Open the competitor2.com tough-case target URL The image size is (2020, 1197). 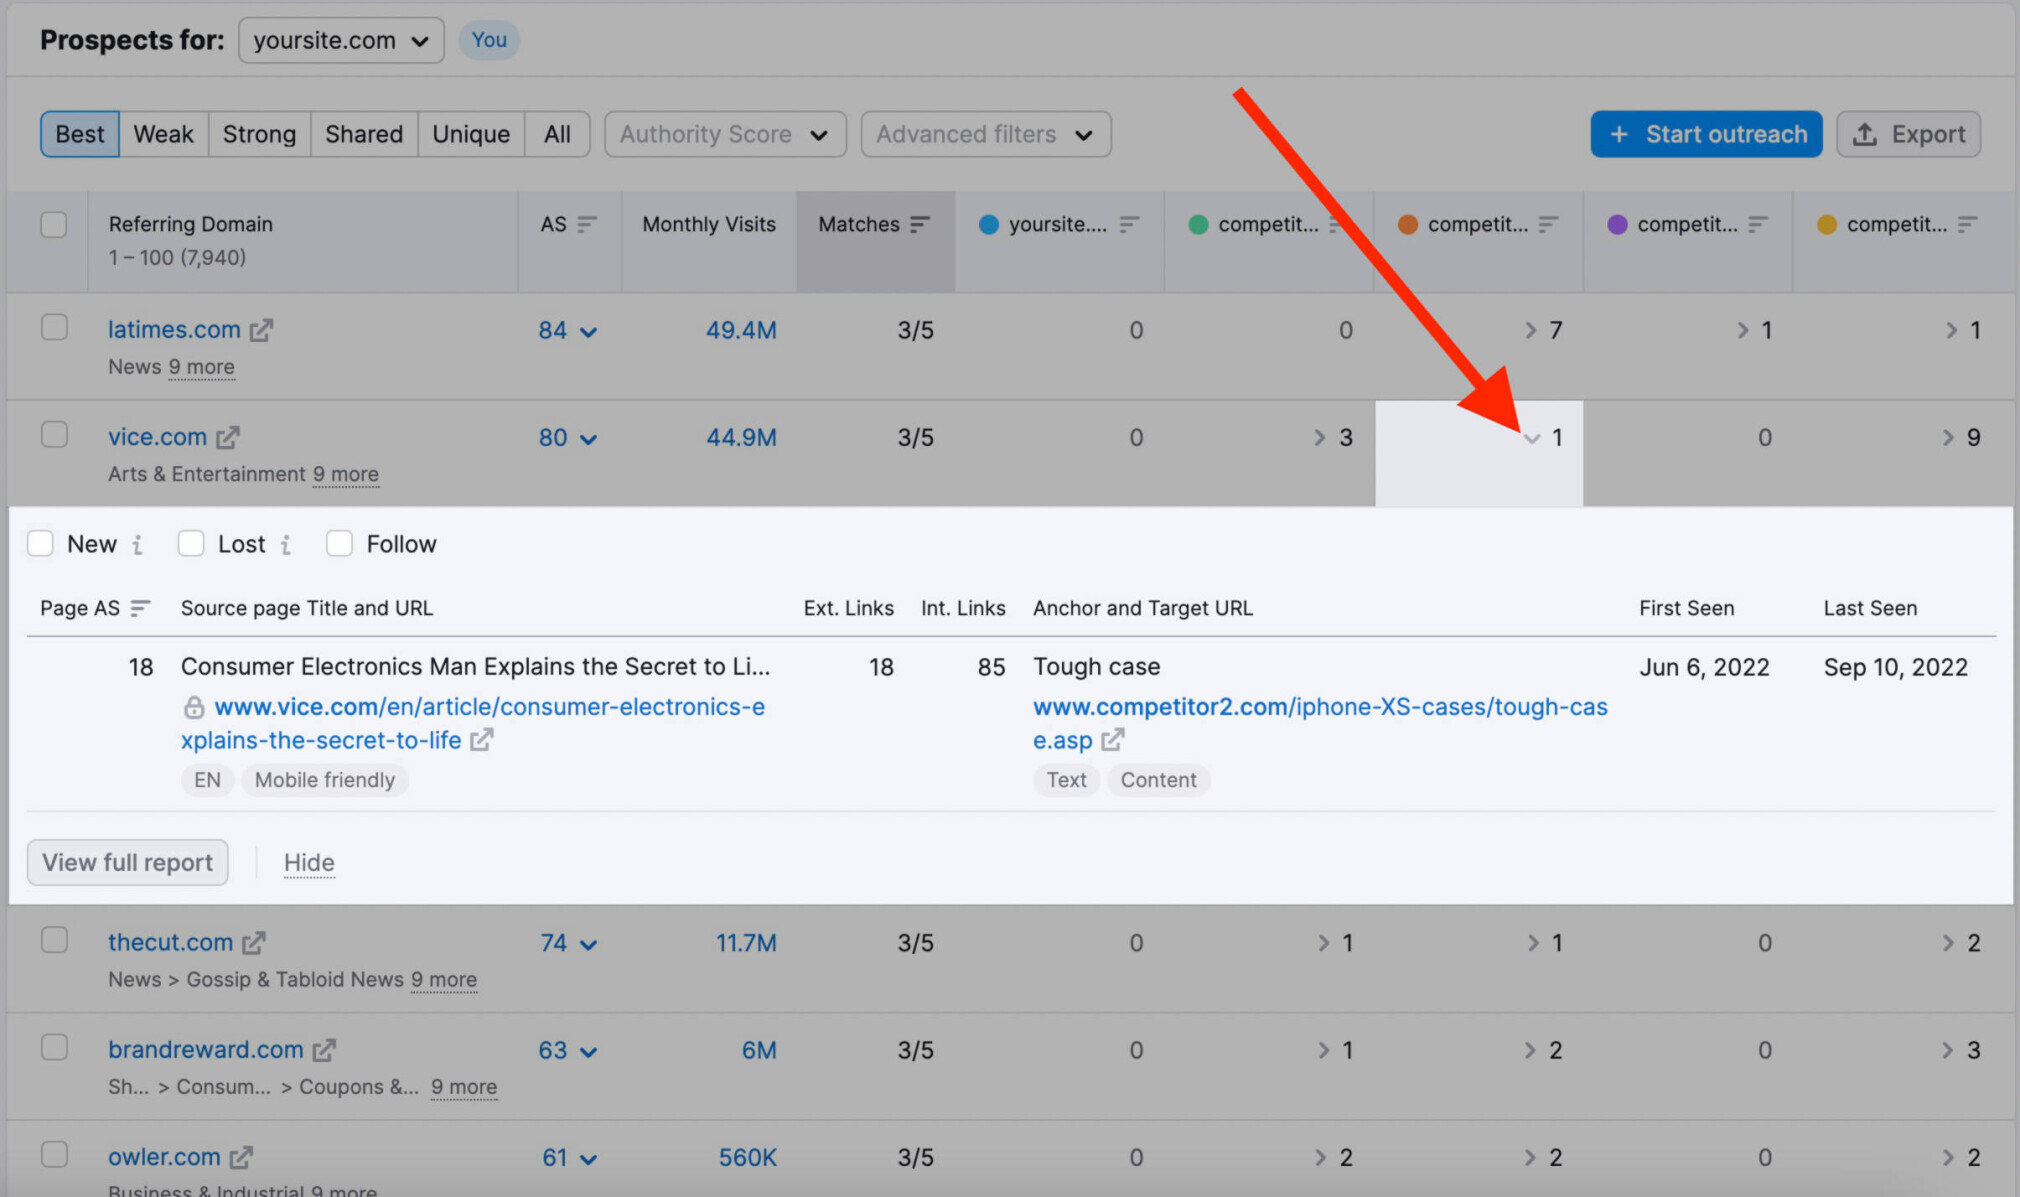coord(1320,723)
